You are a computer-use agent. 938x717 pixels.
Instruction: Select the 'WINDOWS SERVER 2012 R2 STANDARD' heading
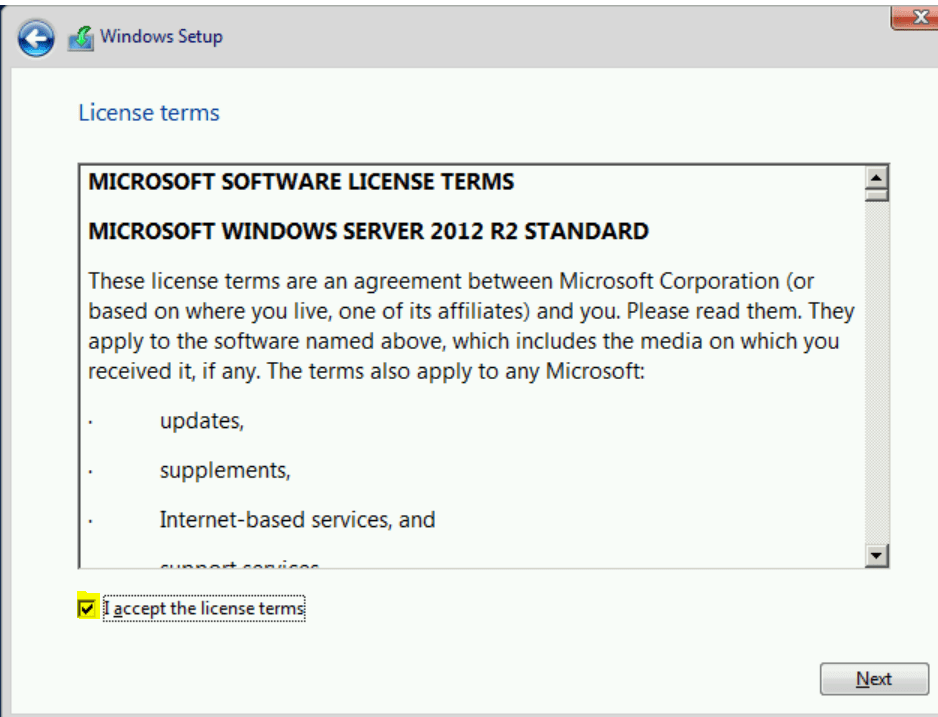click(368, 232)
